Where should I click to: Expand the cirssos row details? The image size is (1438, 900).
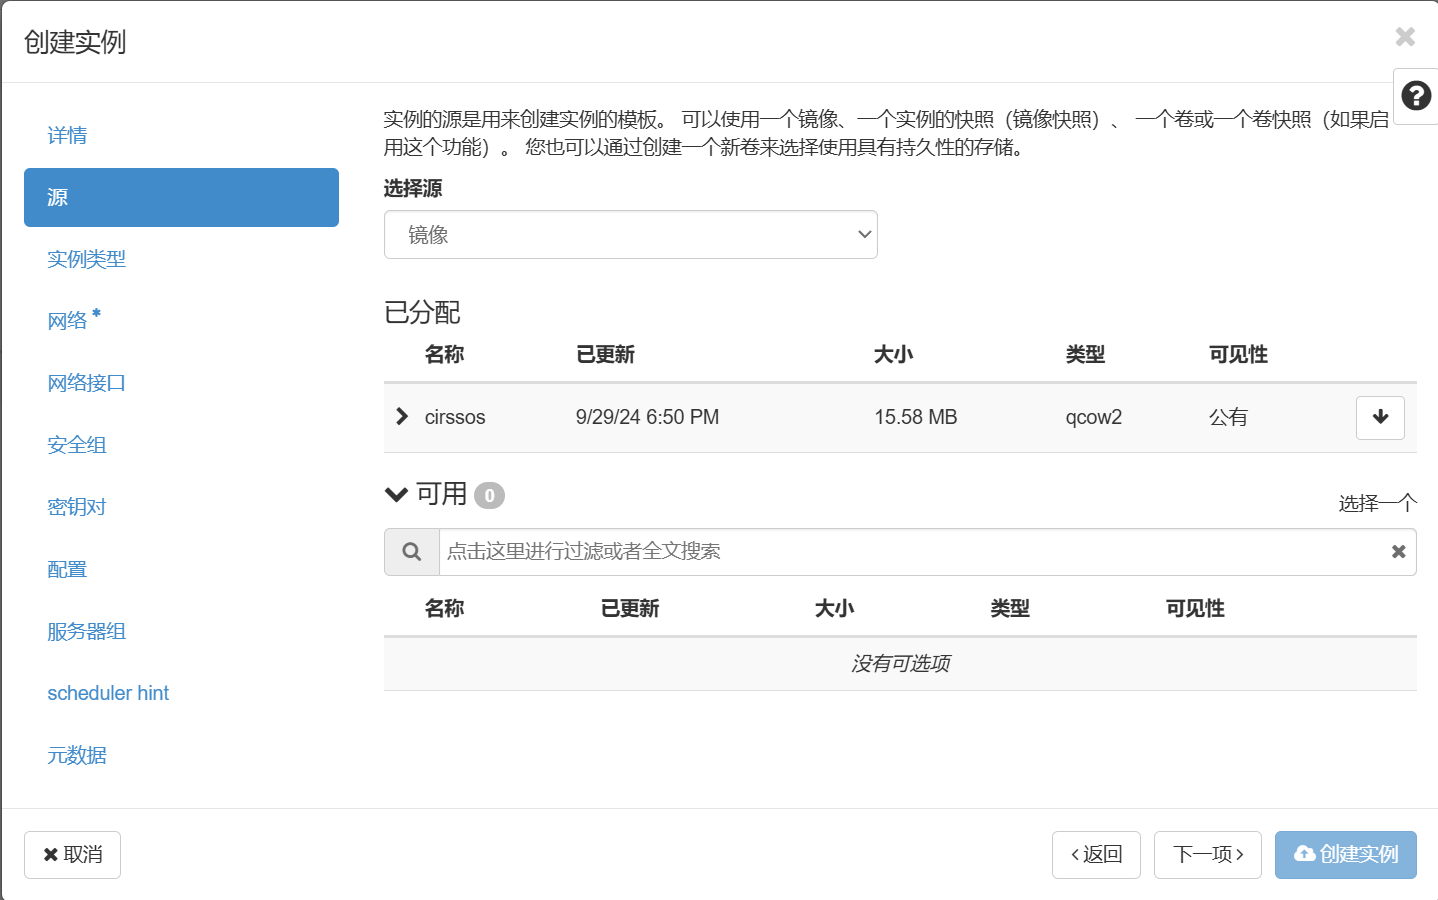pos(402,416)
